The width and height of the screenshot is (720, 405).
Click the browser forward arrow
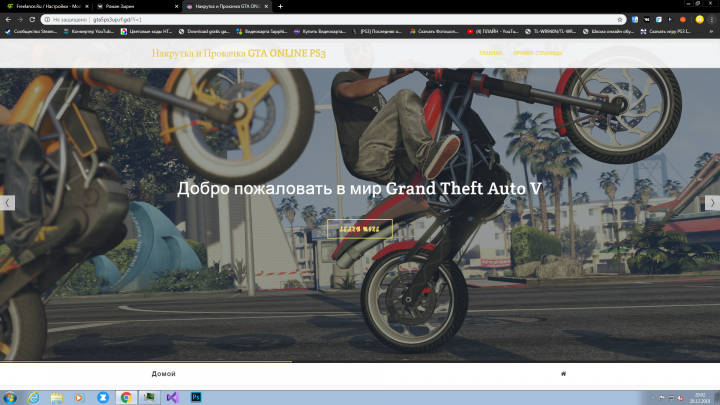pos(20,19)
